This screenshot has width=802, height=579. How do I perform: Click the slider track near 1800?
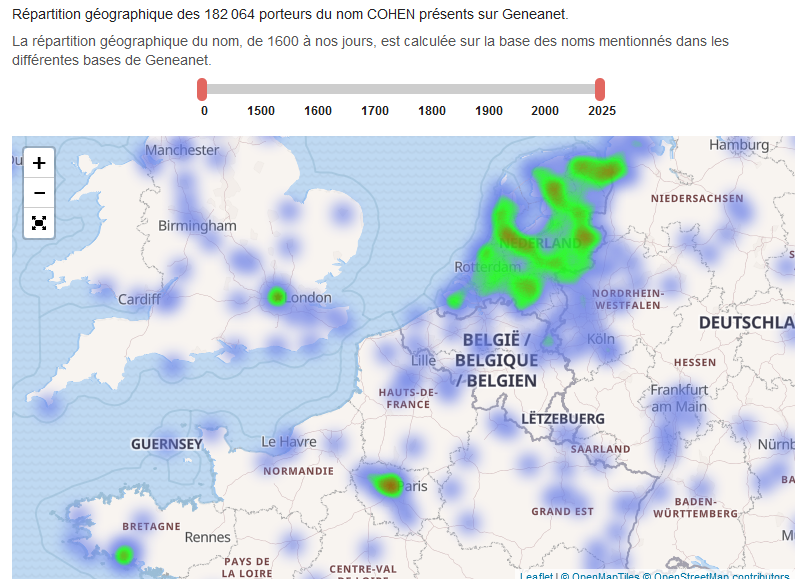pos(432,90)
